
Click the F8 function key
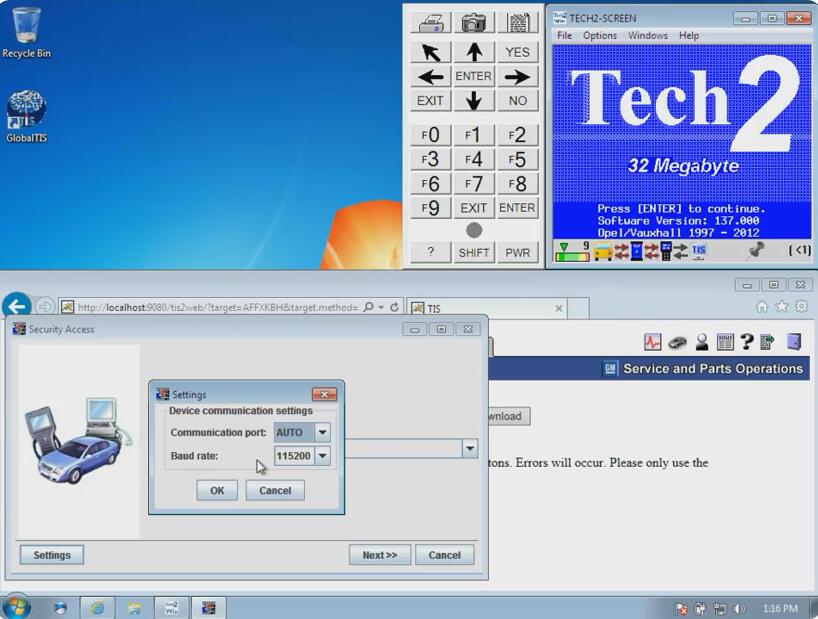point(518,184)
